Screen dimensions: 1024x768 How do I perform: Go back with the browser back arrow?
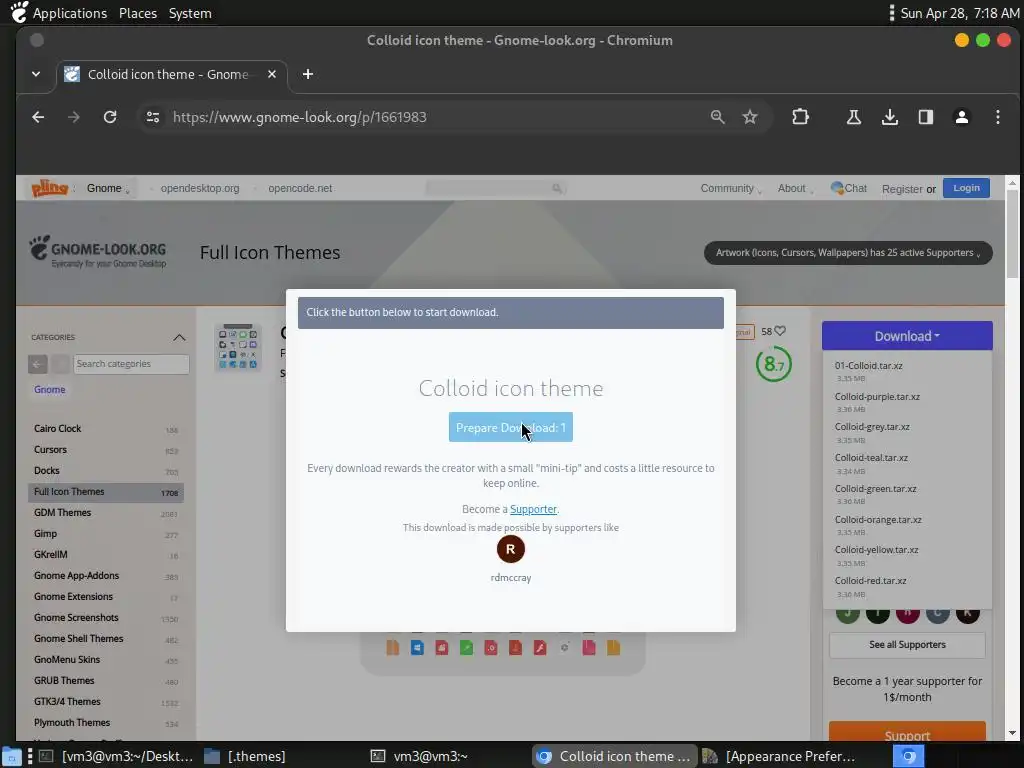(x=39, y=117)
